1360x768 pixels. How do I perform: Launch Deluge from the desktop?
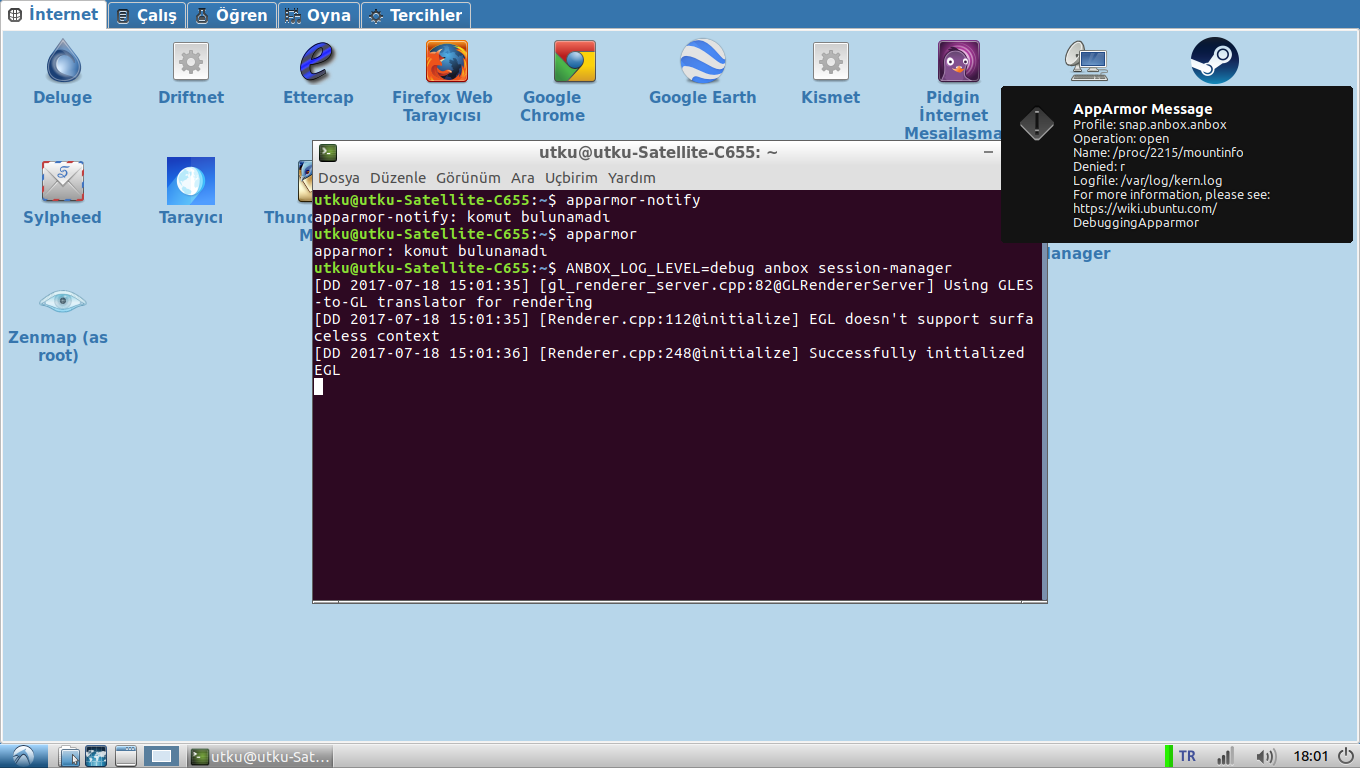pyautogui.click(x=62, y=62)
